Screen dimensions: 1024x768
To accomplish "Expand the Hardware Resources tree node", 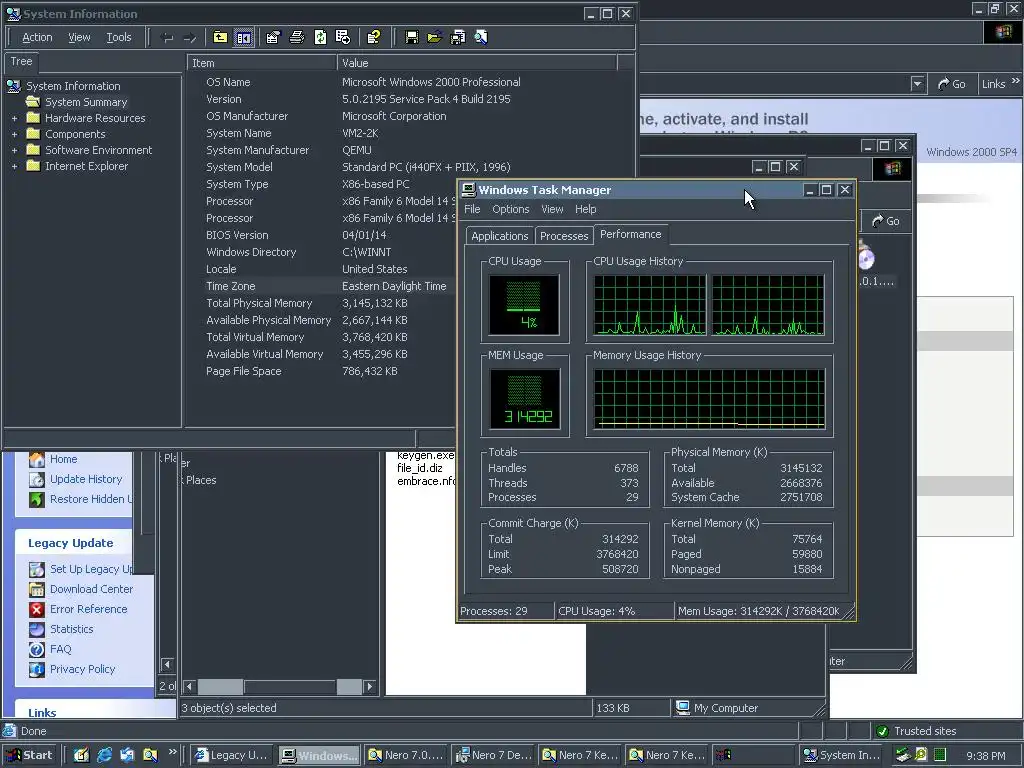I will coord(14,118).
